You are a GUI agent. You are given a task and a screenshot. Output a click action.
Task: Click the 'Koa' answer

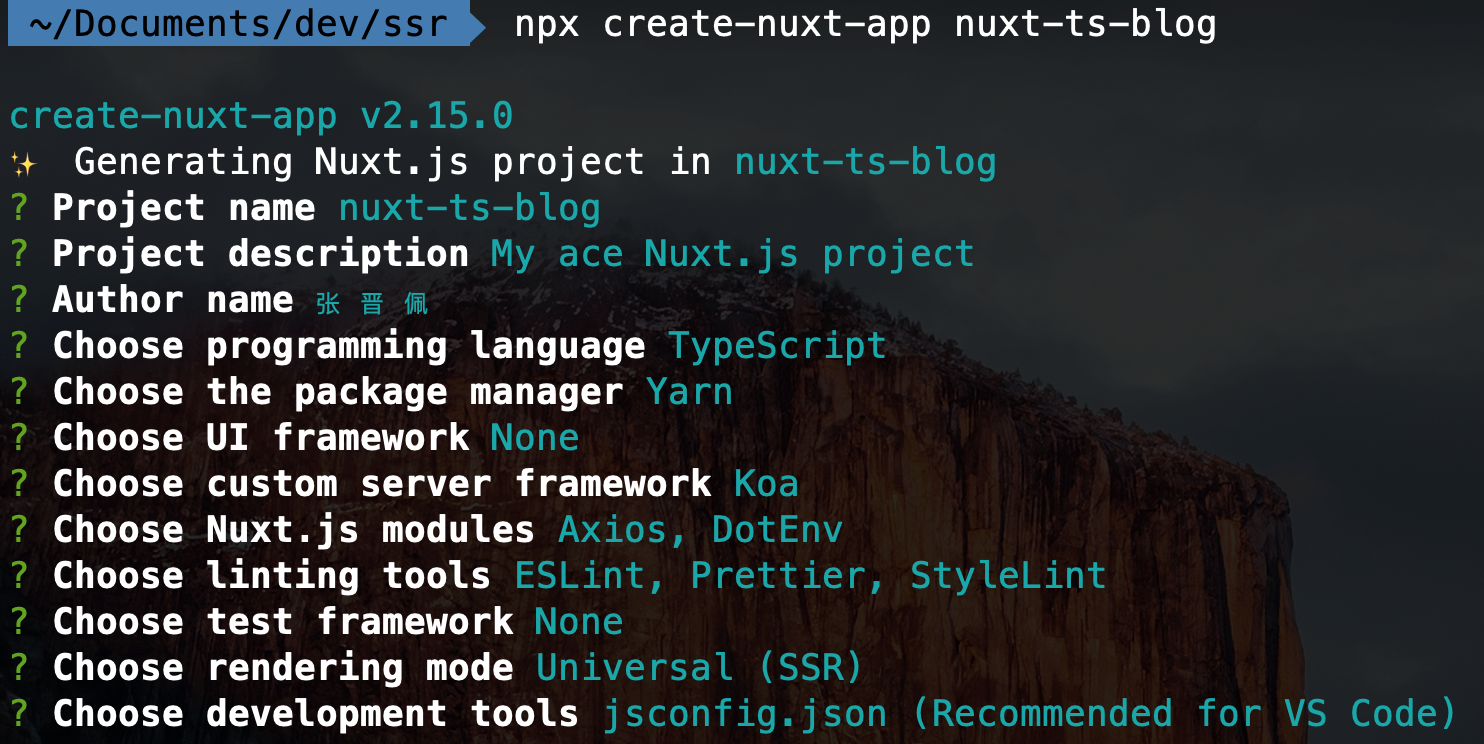coord(767,484)
